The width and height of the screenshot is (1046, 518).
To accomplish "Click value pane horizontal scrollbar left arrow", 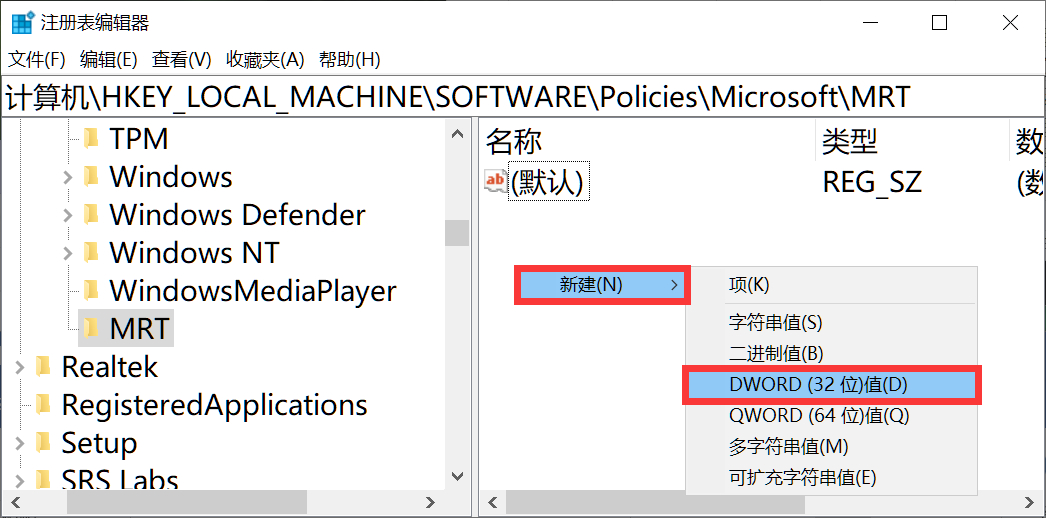I will pyautogui.click(x=493, y=502).
